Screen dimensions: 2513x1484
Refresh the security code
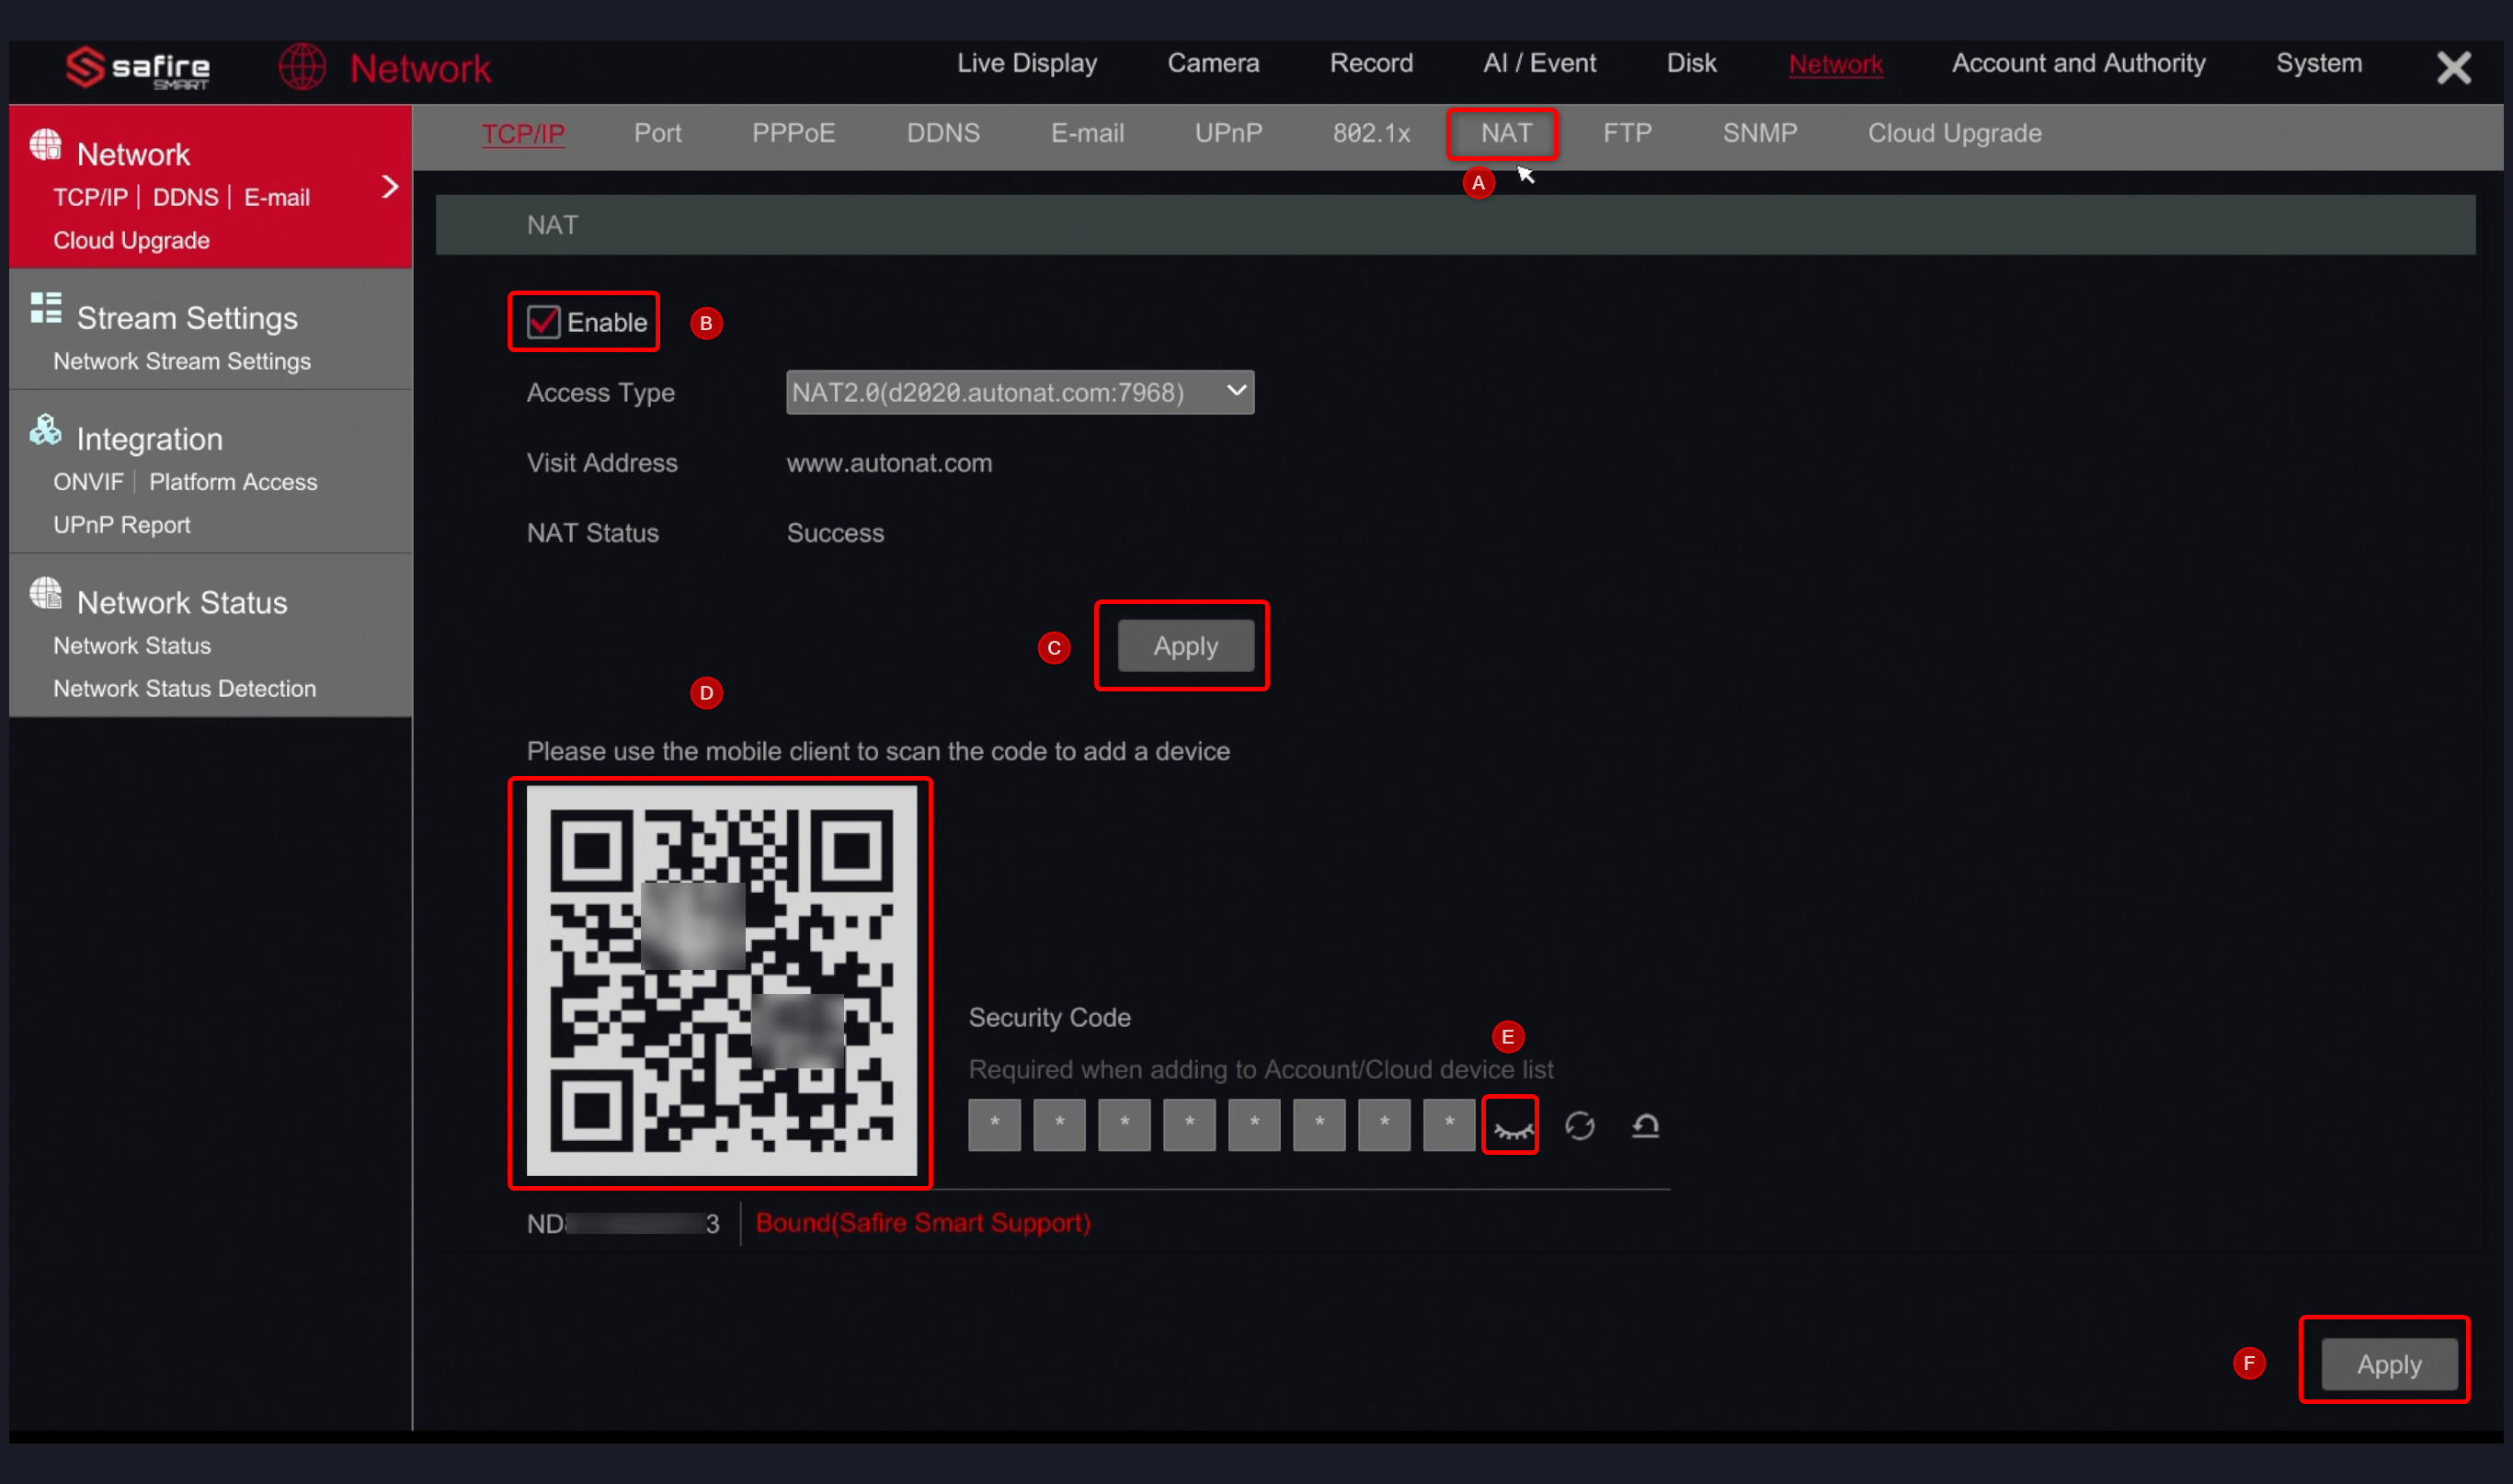point(1580,1124)
